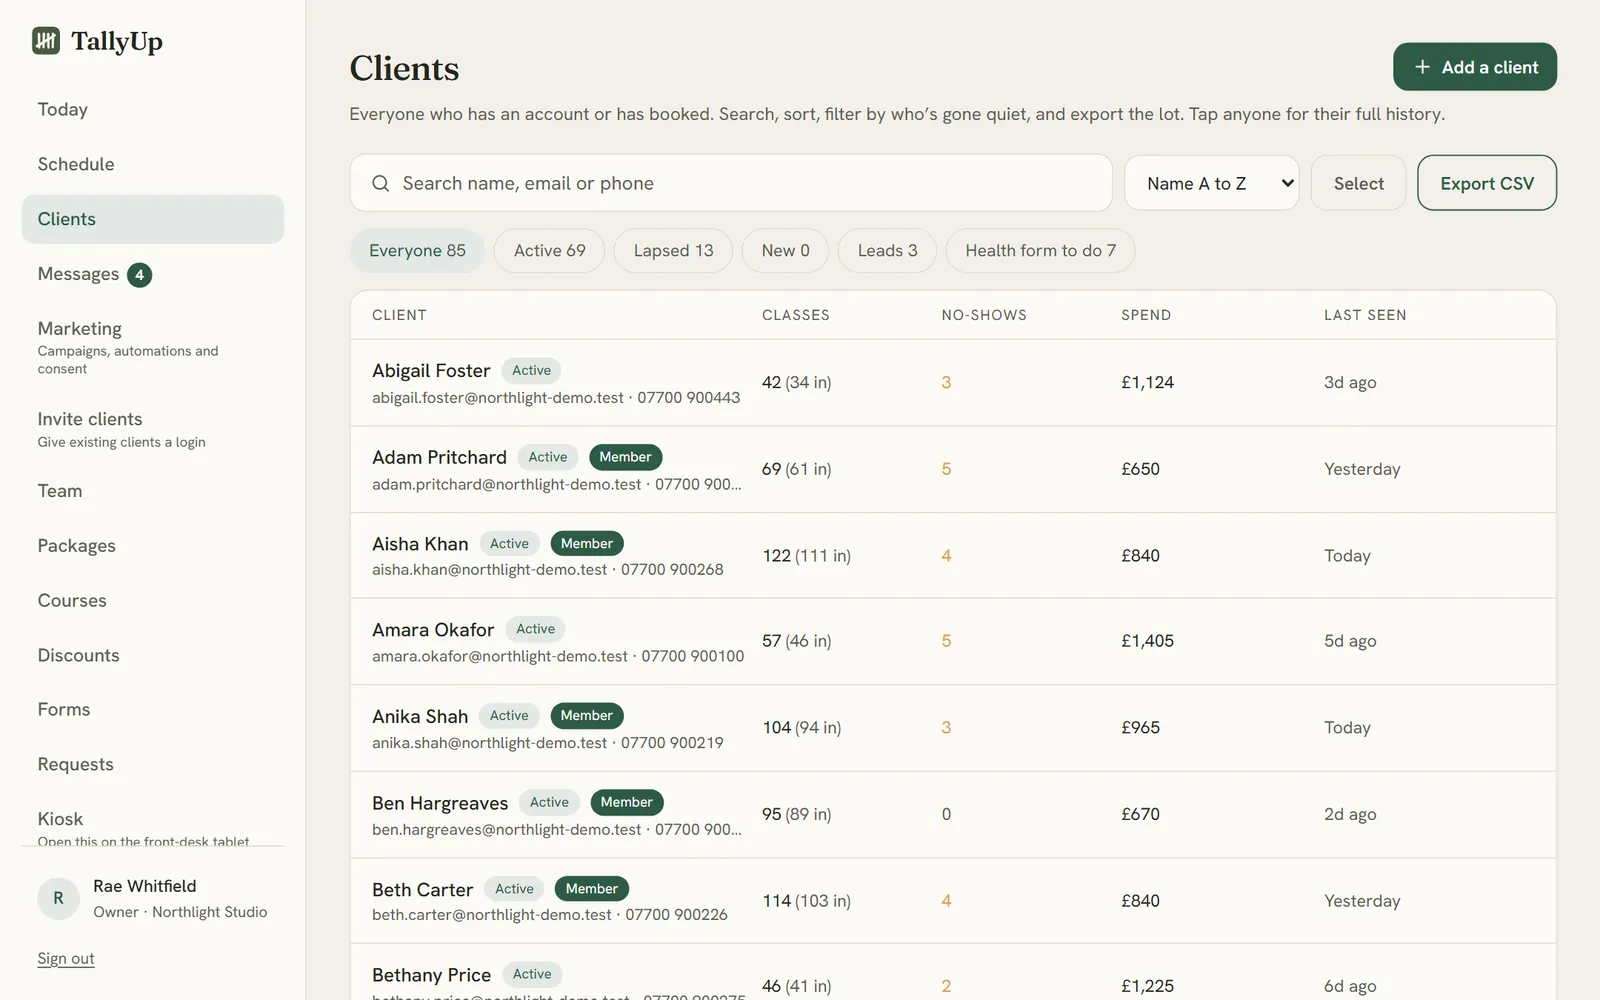Click classes 122 (111 in) for Aisha Khan
Screen dimensions: 1600x1000
[x=806, y=556]
